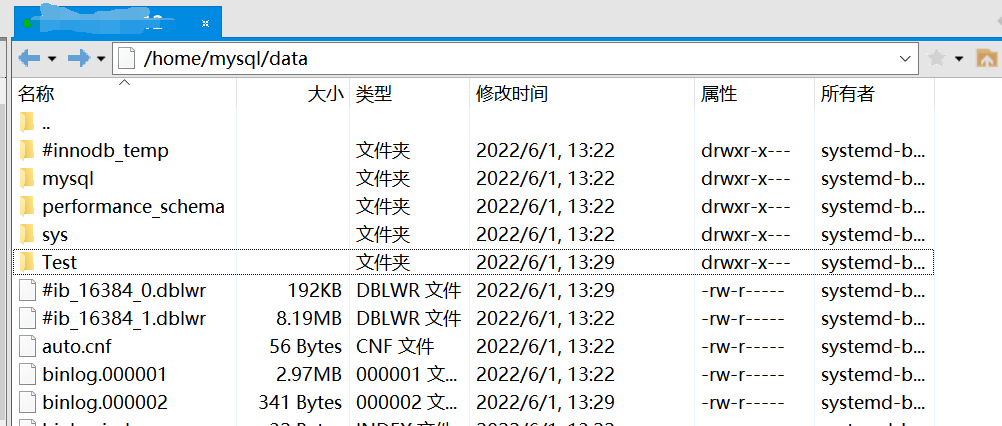
Task: Click the 341 Bytes size cell
Action: [300, 403]
